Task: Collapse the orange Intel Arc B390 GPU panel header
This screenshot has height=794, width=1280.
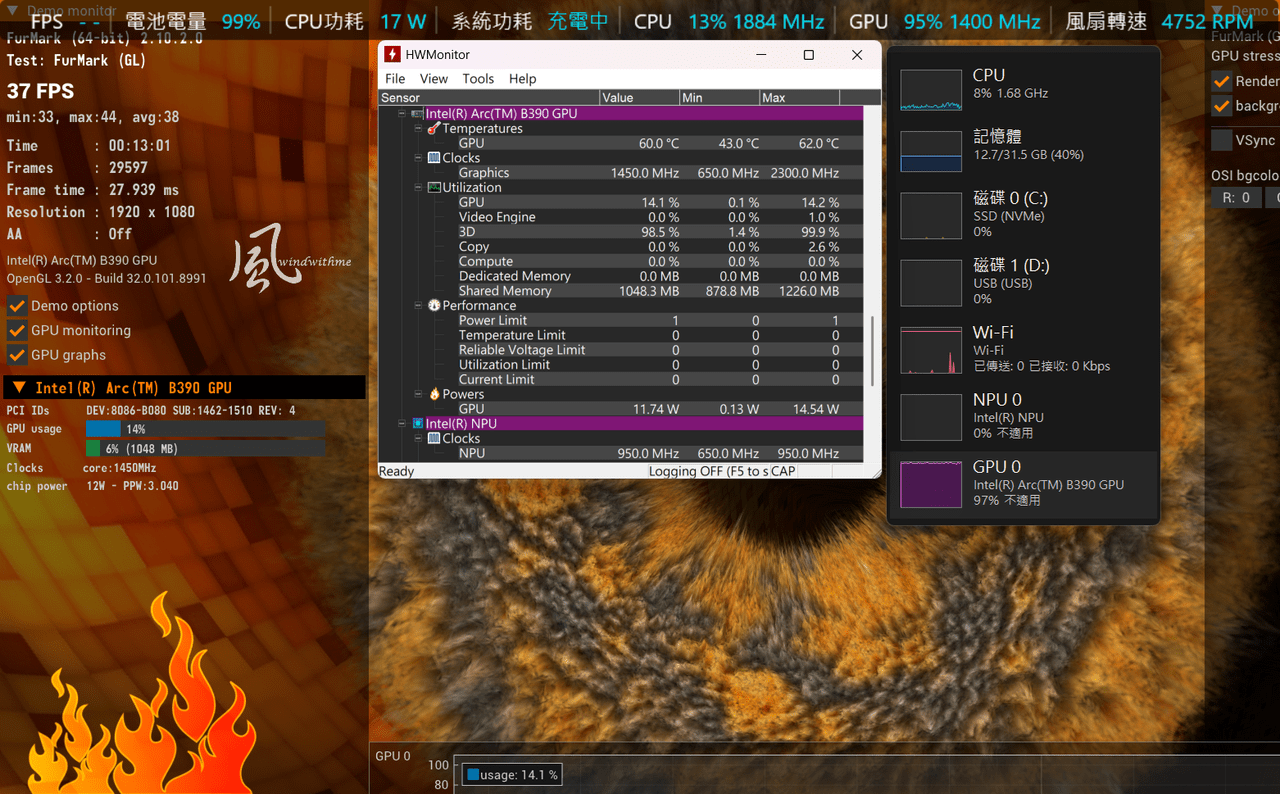Action: pos(19,388)
